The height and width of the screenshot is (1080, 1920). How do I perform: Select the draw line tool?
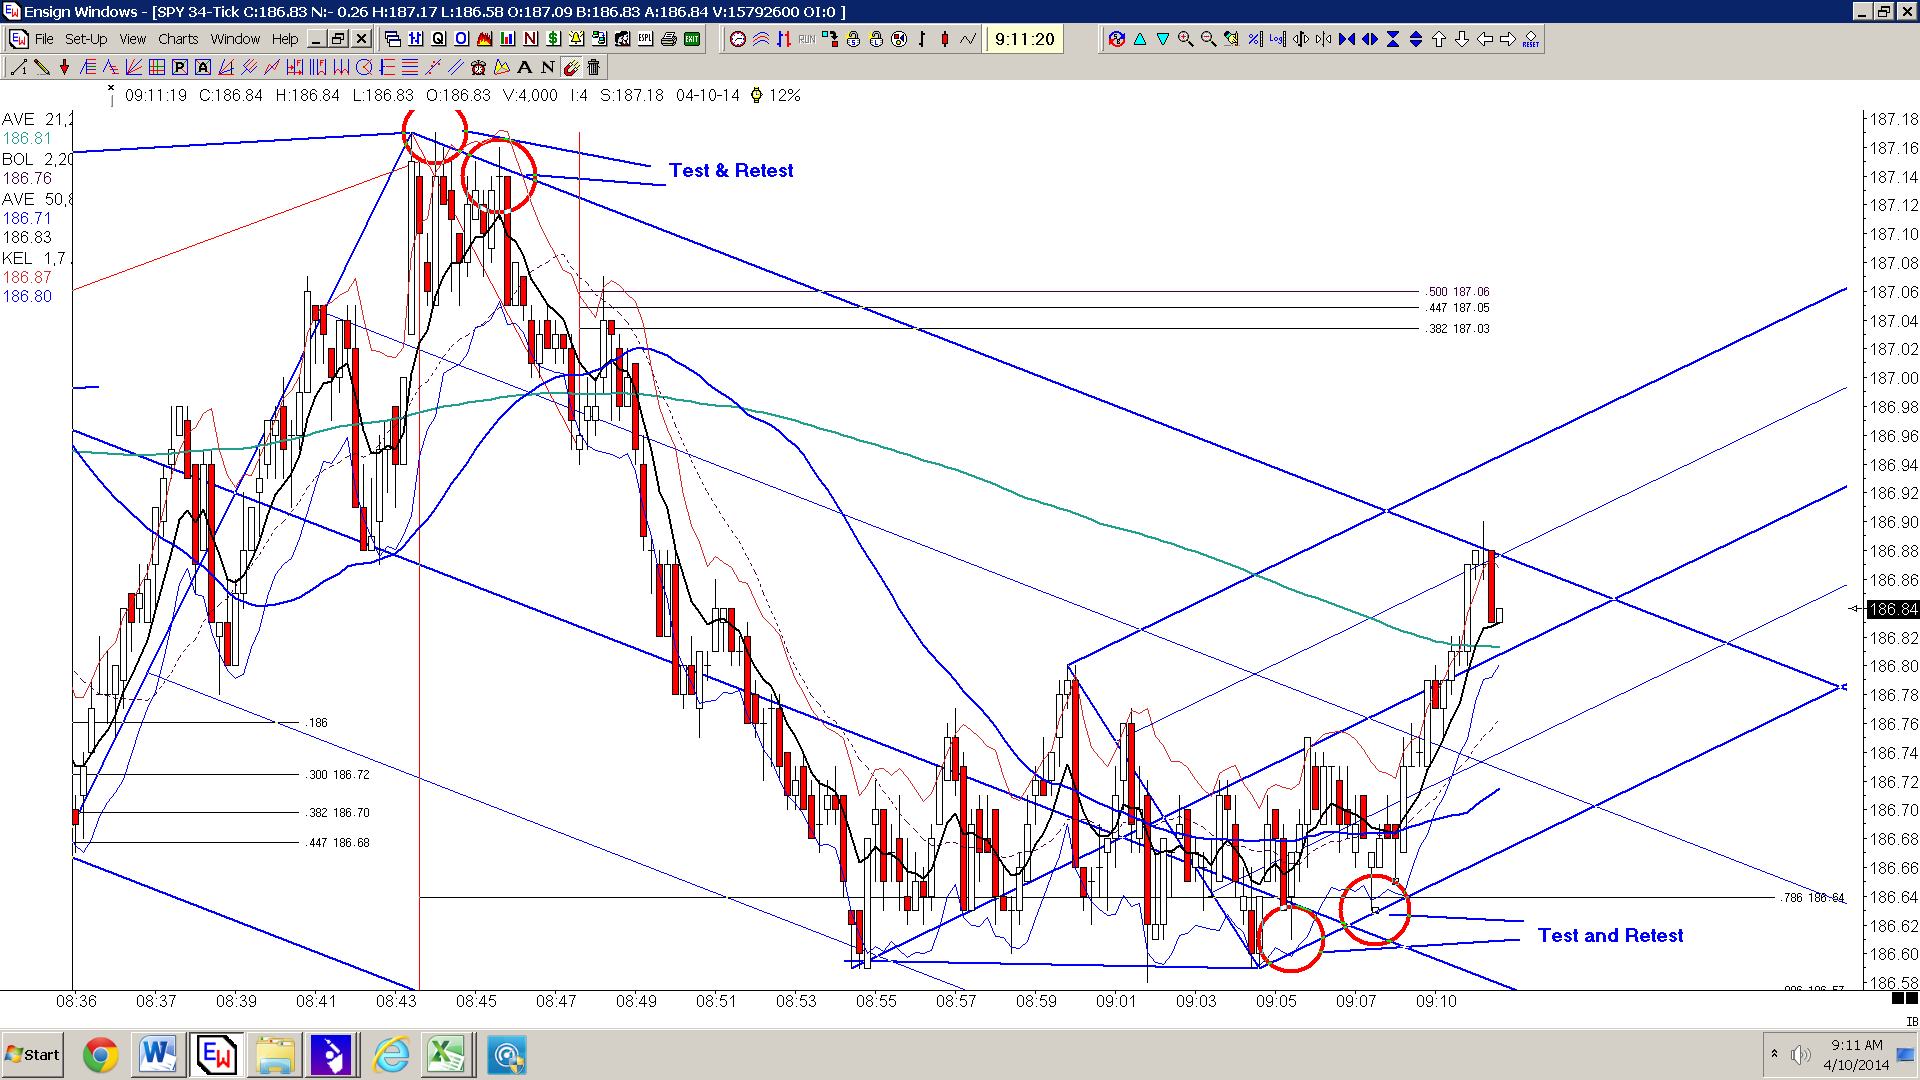tap(18, 67)
